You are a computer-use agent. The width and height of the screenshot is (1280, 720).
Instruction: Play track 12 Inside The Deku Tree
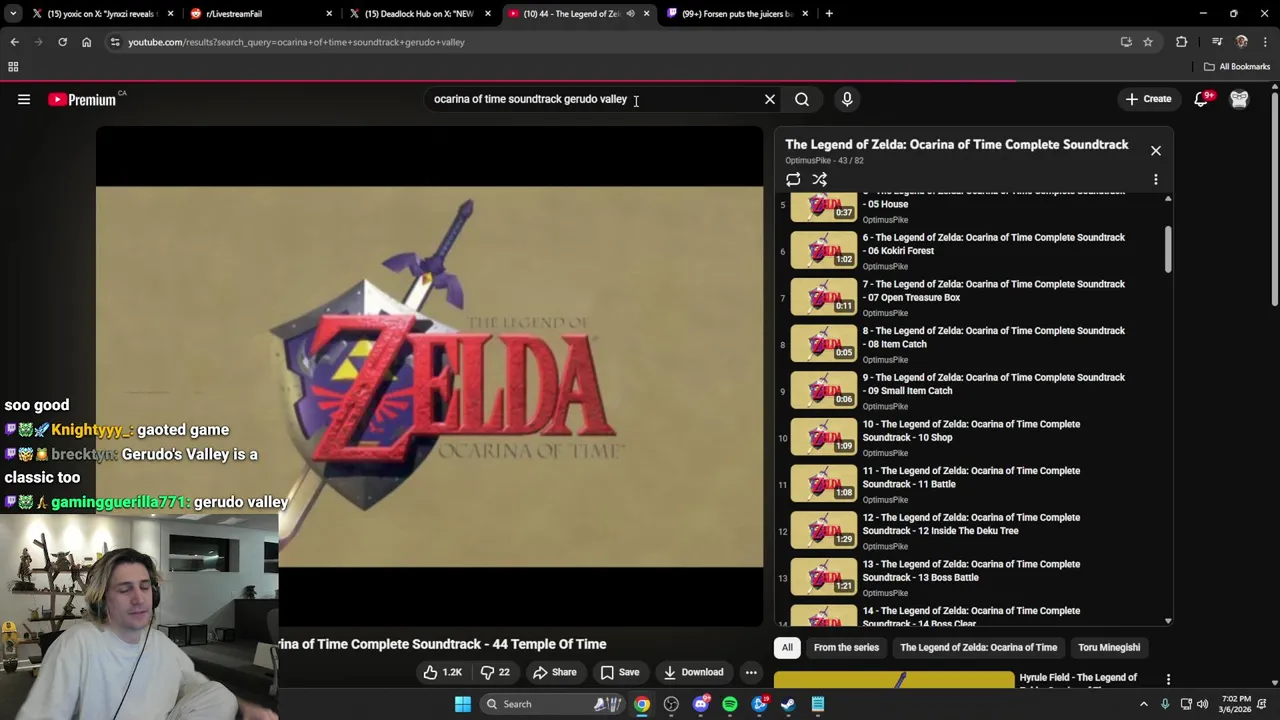(x=970, y=530)
